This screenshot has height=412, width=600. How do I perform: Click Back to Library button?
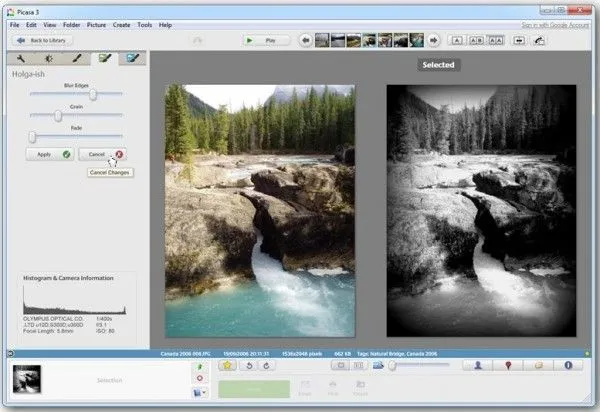click(42, 40)
